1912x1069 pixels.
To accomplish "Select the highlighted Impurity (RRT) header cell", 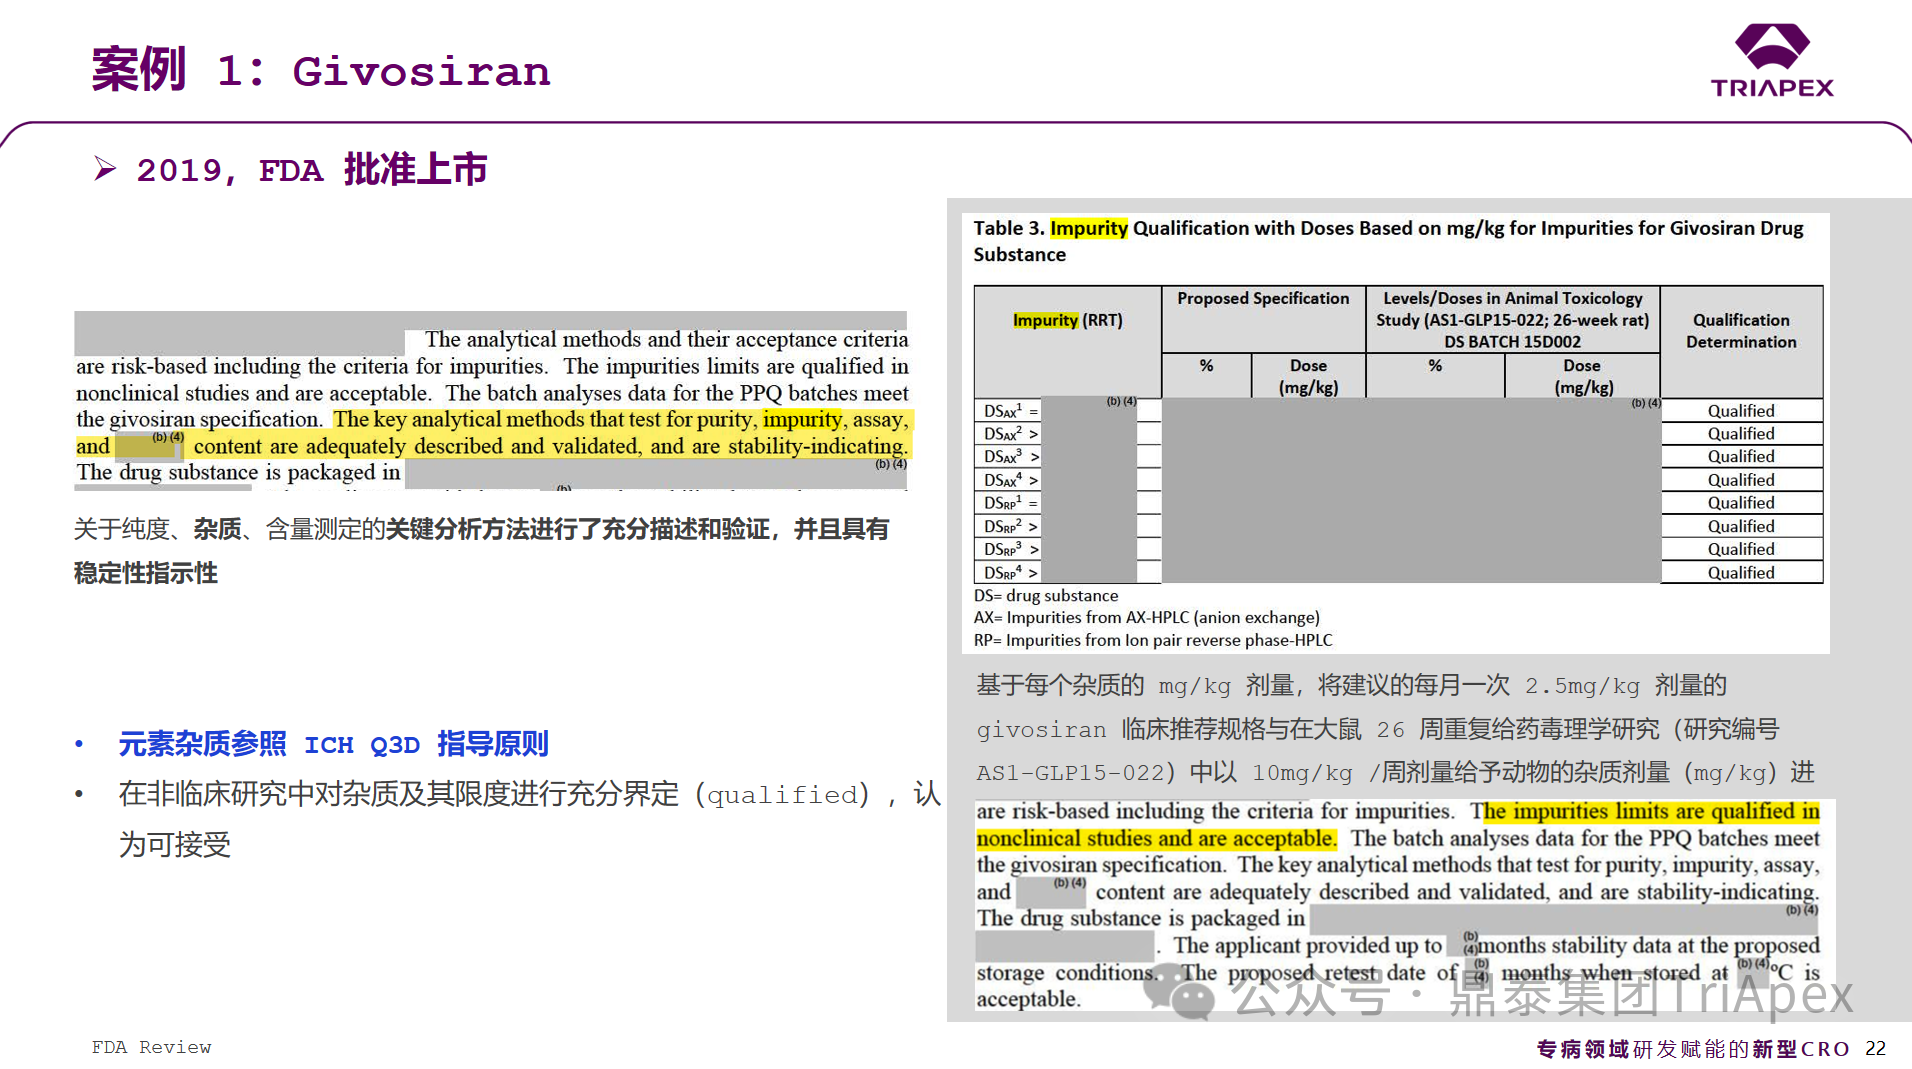I will coord(1067,320).
